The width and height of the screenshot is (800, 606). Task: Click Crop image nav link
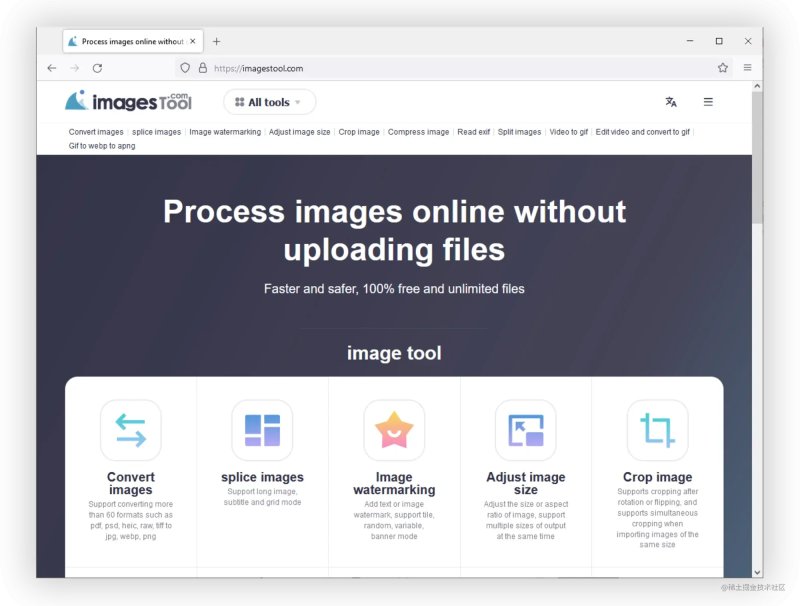(x=359, y=132)
